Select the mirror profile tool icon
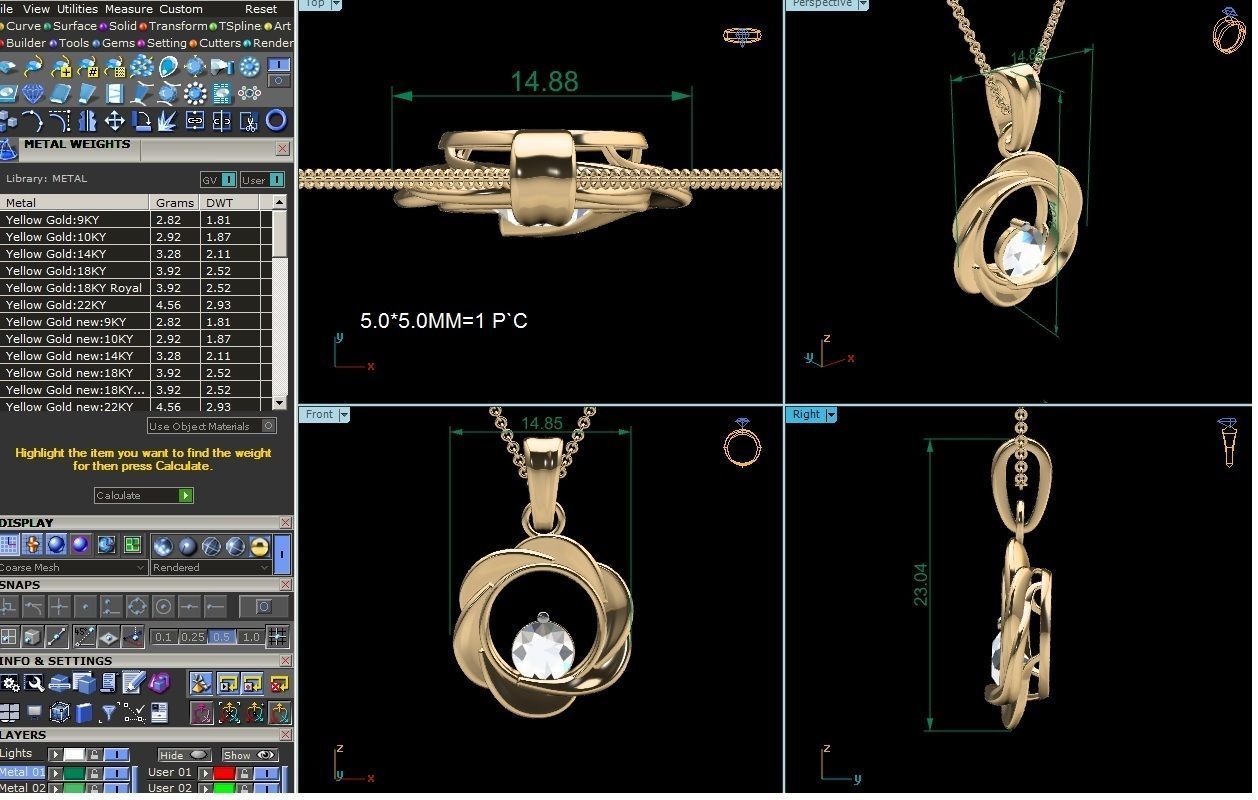Screen dimensions: 1258x800 click(x=87, y=120)
